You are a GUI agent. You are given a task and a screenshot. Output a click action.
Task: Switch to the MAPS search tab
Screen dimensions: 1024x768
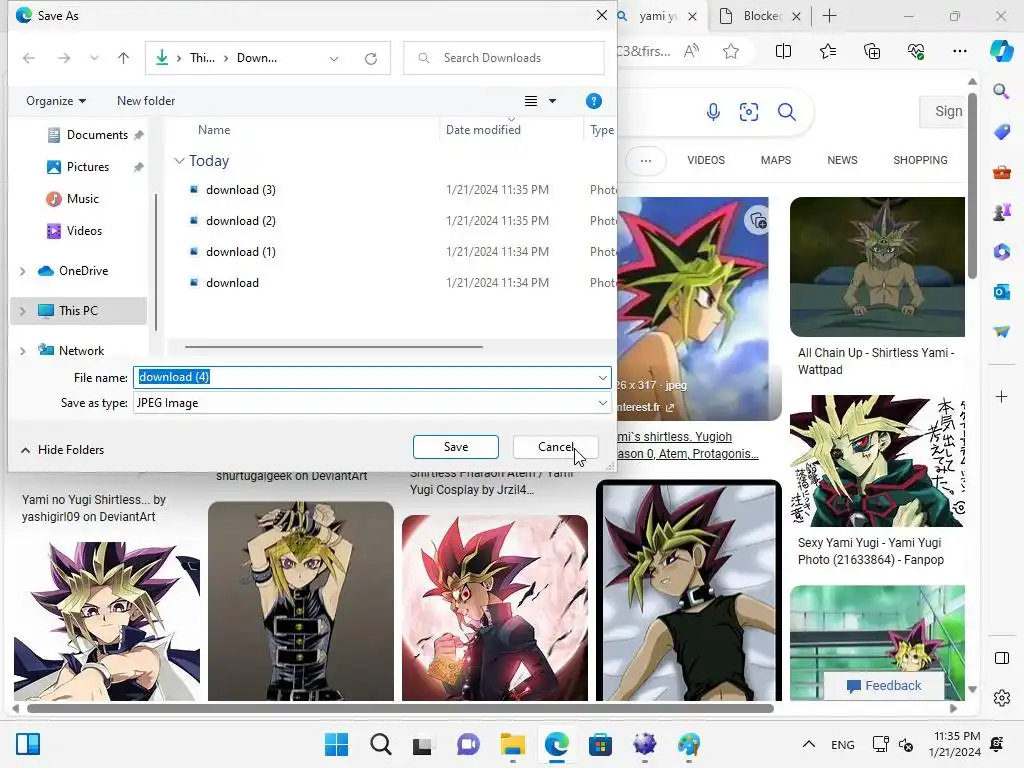point(775,160)
